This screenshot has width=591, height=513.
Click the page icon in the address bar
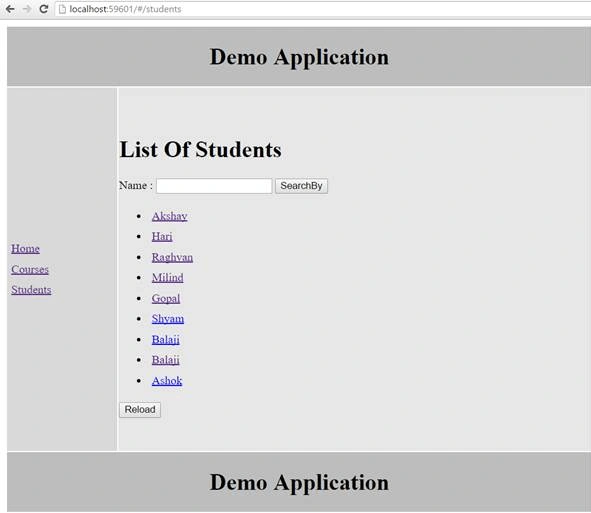point(62,9)
